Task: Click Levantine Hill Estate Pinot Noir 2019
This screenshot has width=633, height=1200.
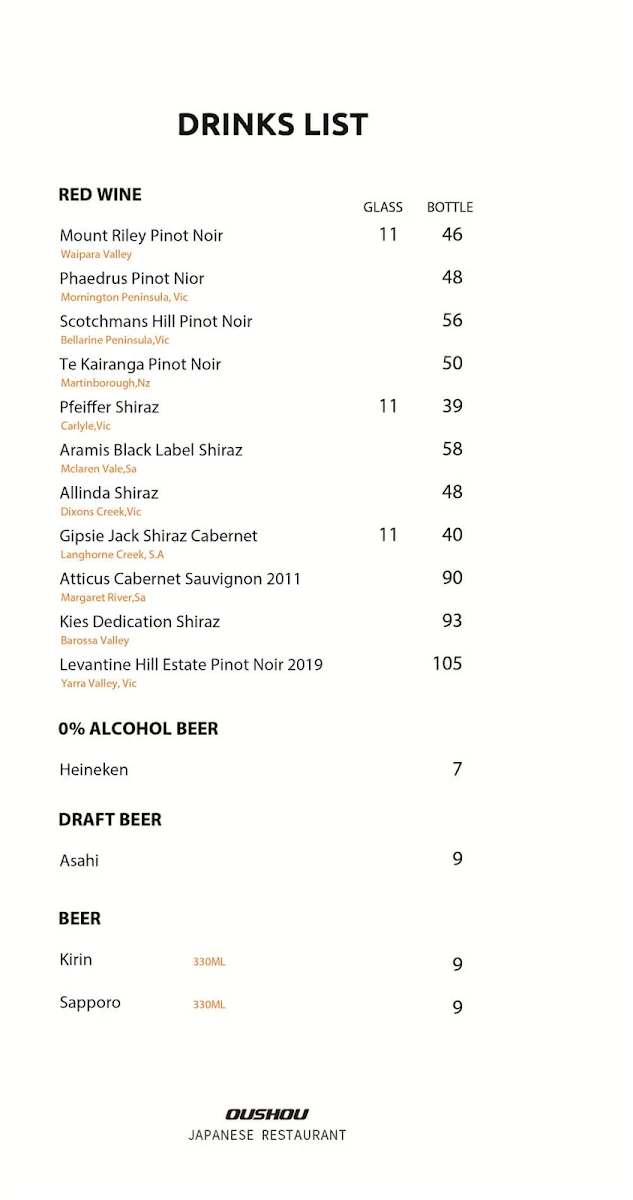Action: 191,665
